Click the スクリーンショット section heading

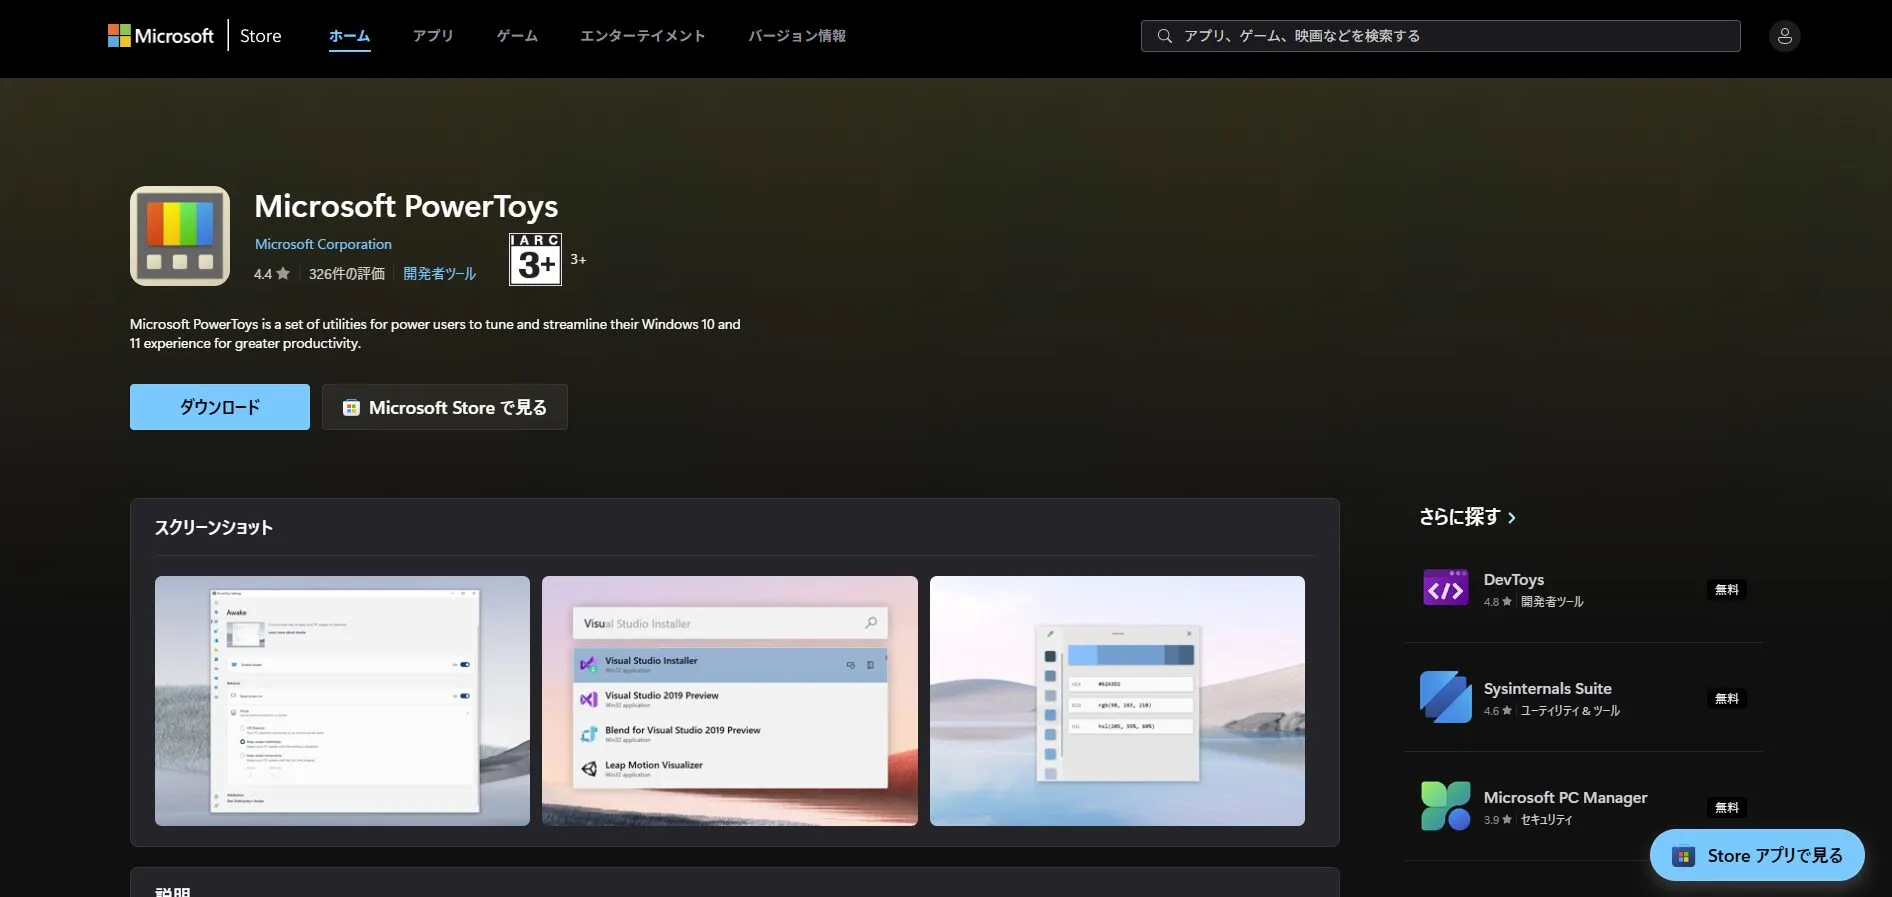[214, 528]
